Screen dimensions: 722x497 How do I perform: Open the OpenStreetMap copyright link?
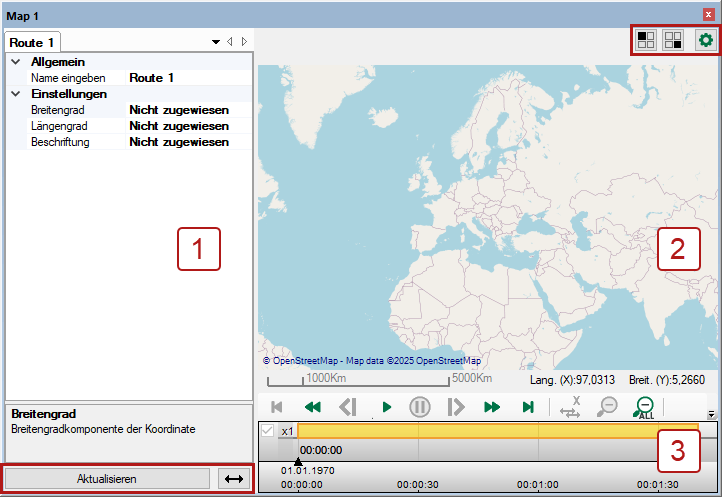click(x=372, y=361)
